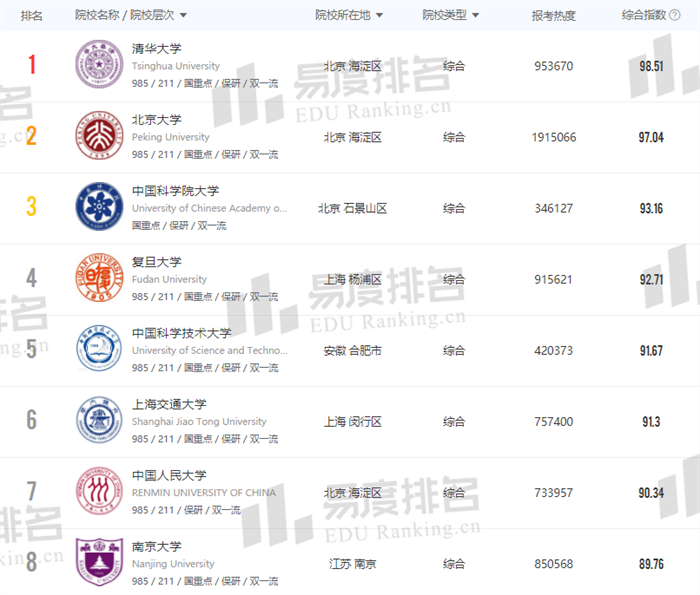
Task: Click the 综合指数 score 90.34
Action: coord(651,493)
